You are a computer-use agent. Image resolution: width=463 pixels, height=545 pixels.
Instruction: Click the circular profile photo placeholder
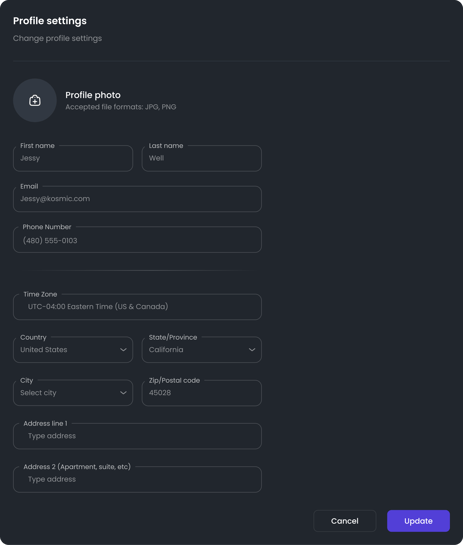click(35, 100)
